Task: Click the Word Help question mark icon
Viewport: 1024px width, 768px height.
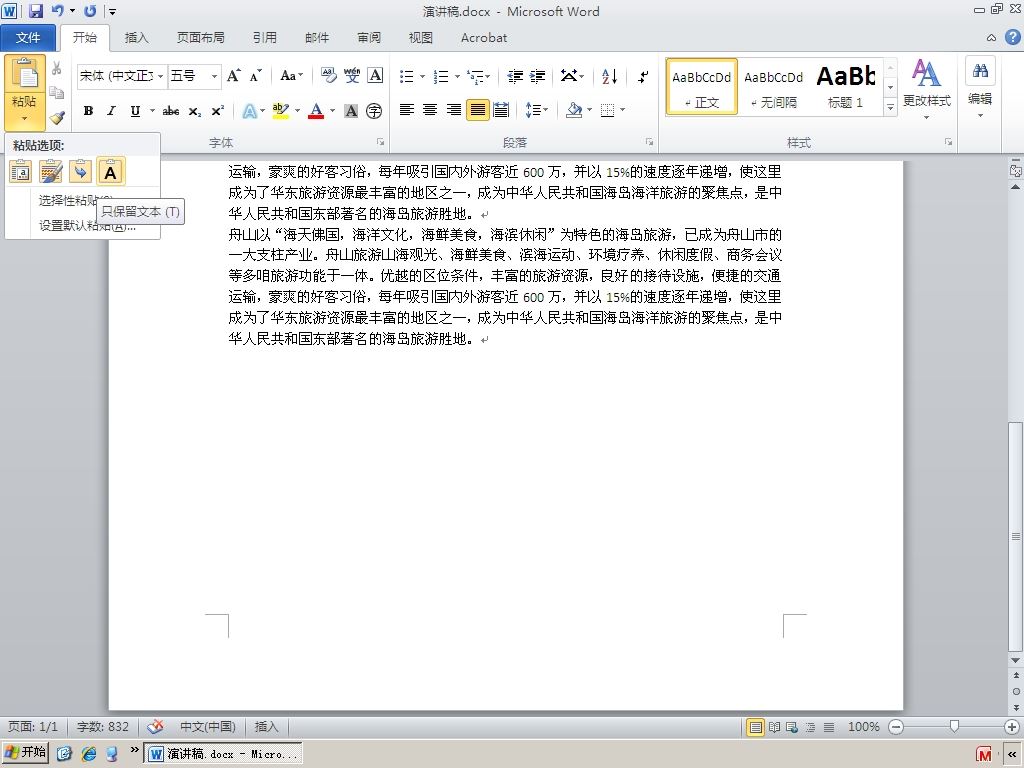Action: 1012,37
